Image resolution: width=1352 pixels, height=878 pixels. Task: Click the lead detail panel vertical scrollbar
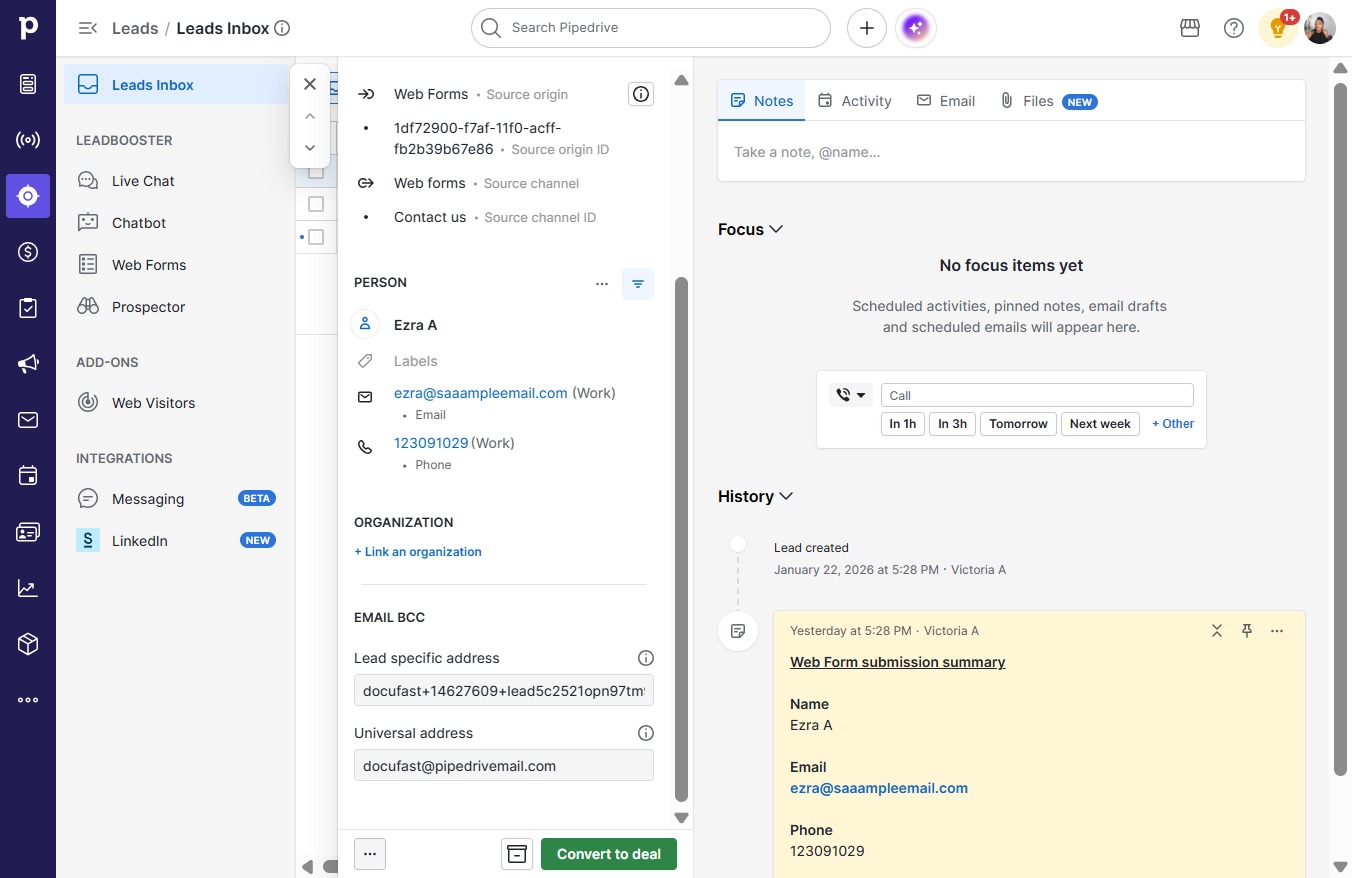point(682,540)
